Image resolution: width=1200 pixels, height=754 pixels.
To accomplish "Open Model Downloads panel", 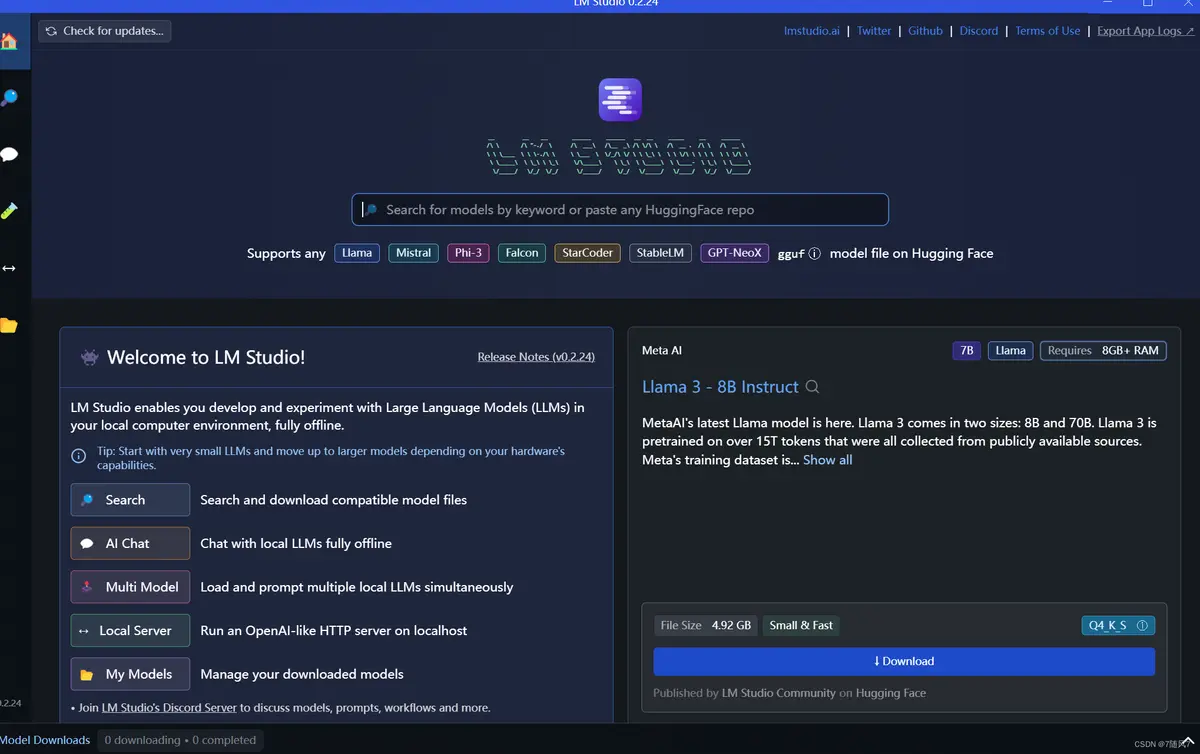I will tap(45, 740).
